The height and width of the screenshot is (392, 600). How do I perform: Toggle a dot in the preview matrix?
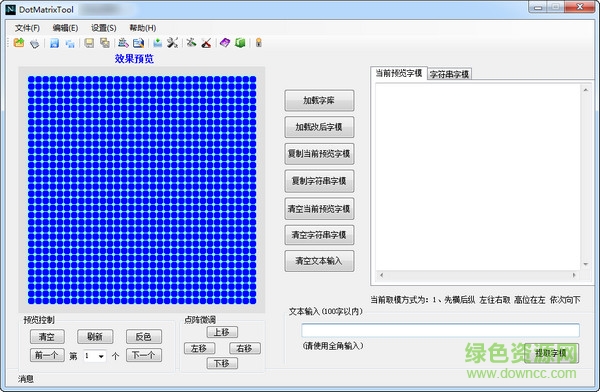point(143,189)
